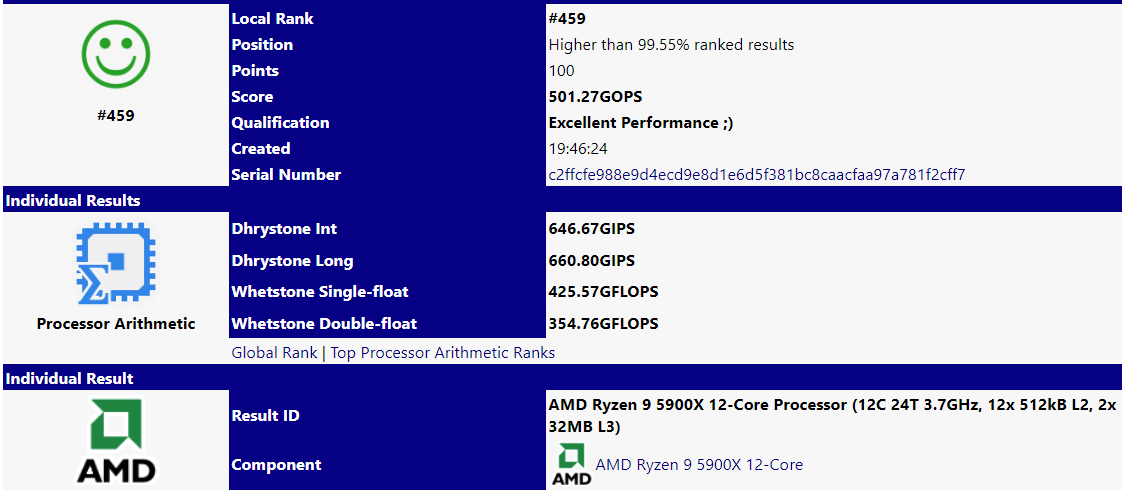This screenshot has height=490, width=1122.
Task: Click the Excellent Performance qualification text
Action: pyautogui.click(x=641, y=122)
